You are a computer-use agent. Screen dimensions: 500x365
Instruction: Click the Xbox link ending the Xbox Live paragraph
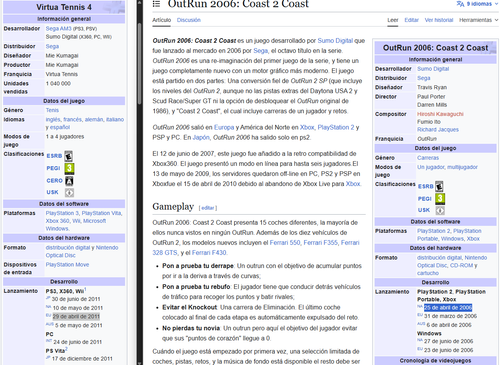[353, 184]
